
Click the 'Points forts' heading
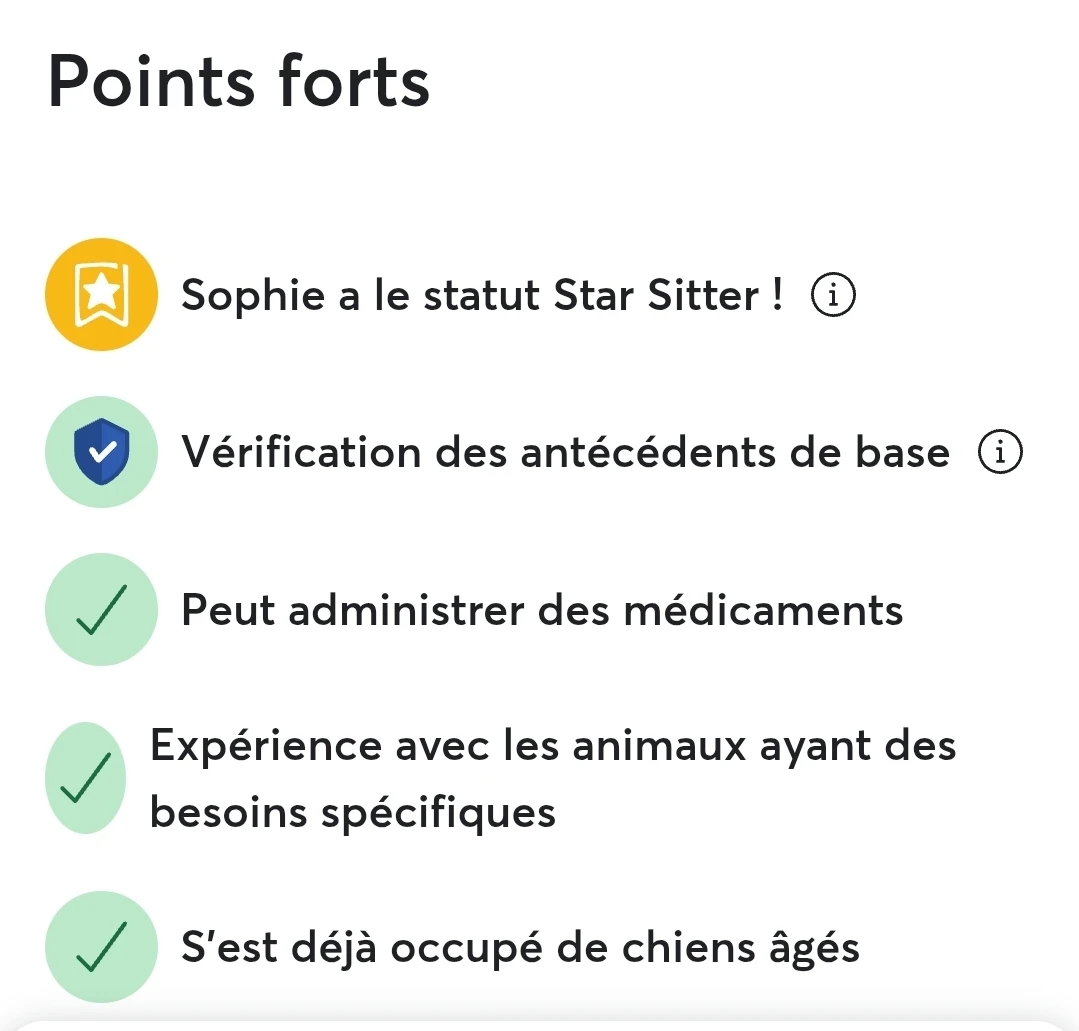(x=239, y=81)
